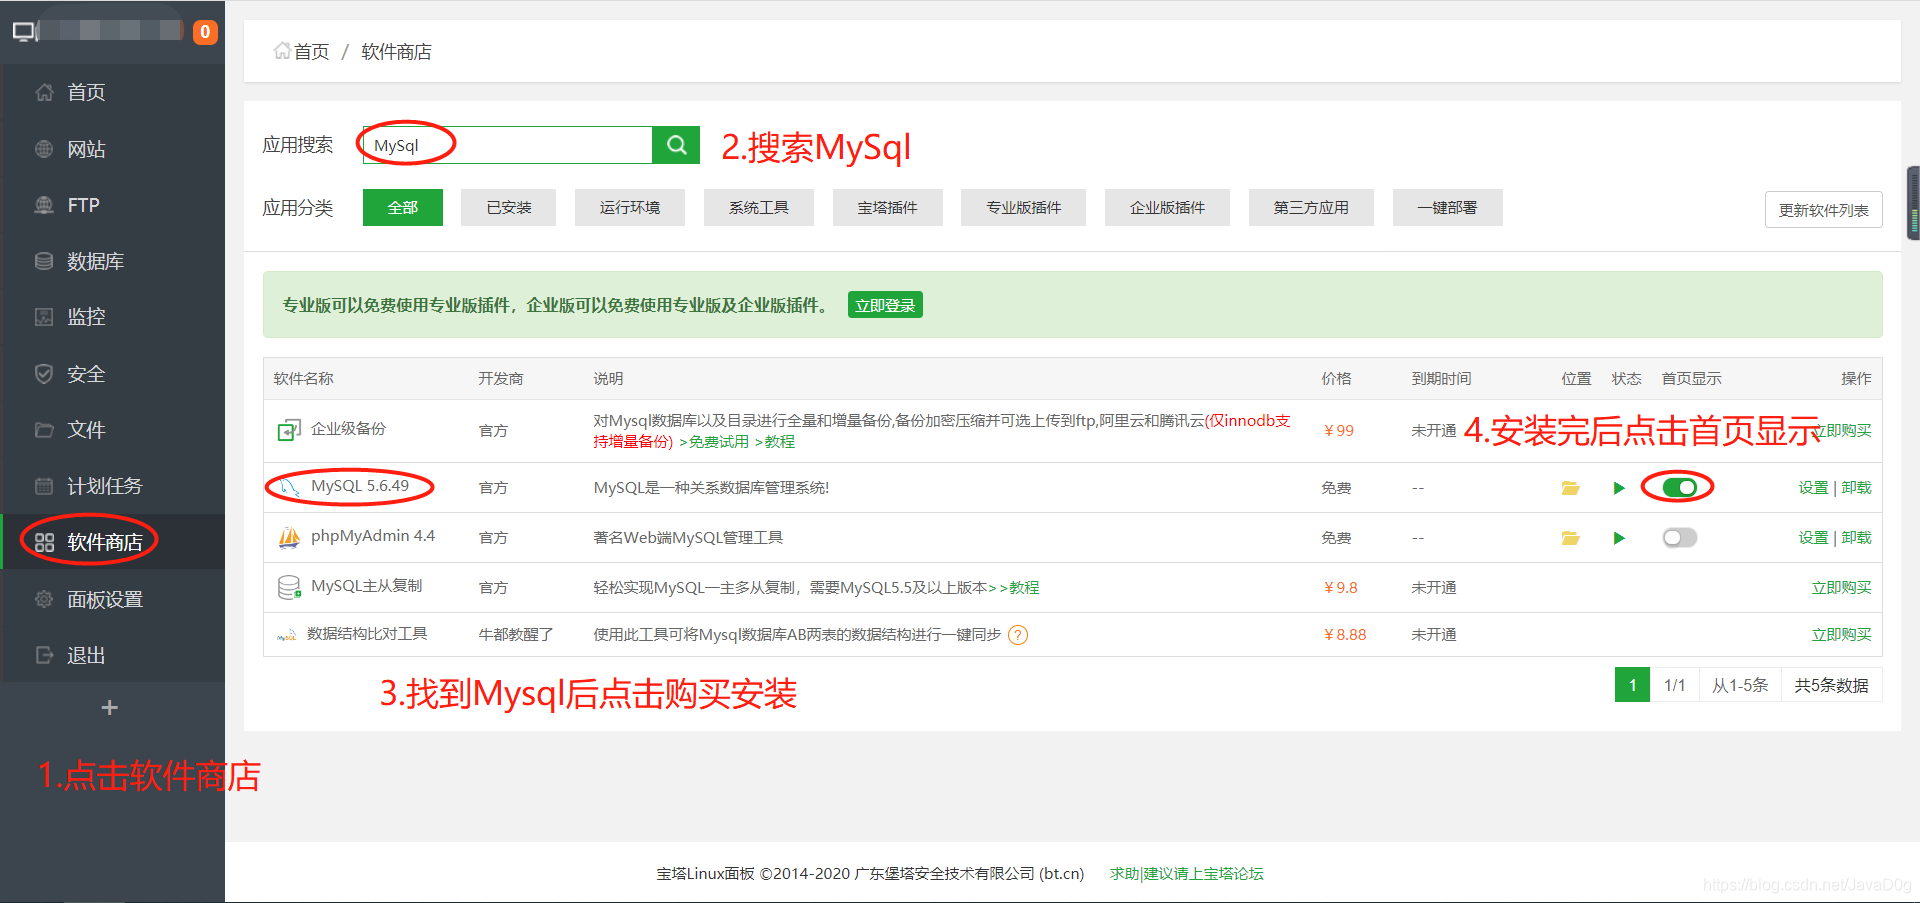Click the monitor icon at top-left
This screenshot has height=903, width=1920.
[x=24, y=32]
